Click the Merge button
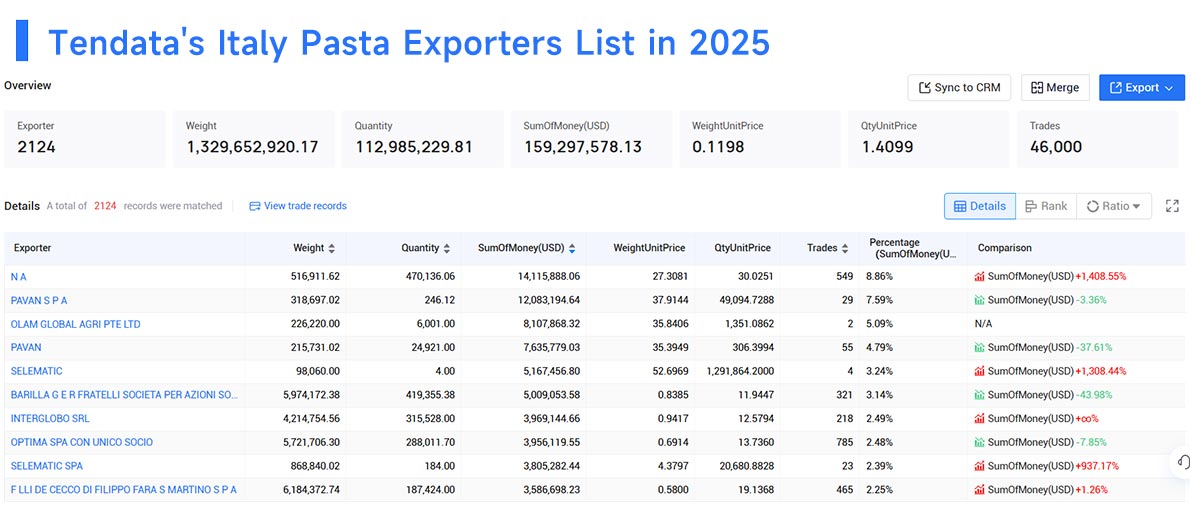Screen dimensions: 1190x510 pos(1055,87)
